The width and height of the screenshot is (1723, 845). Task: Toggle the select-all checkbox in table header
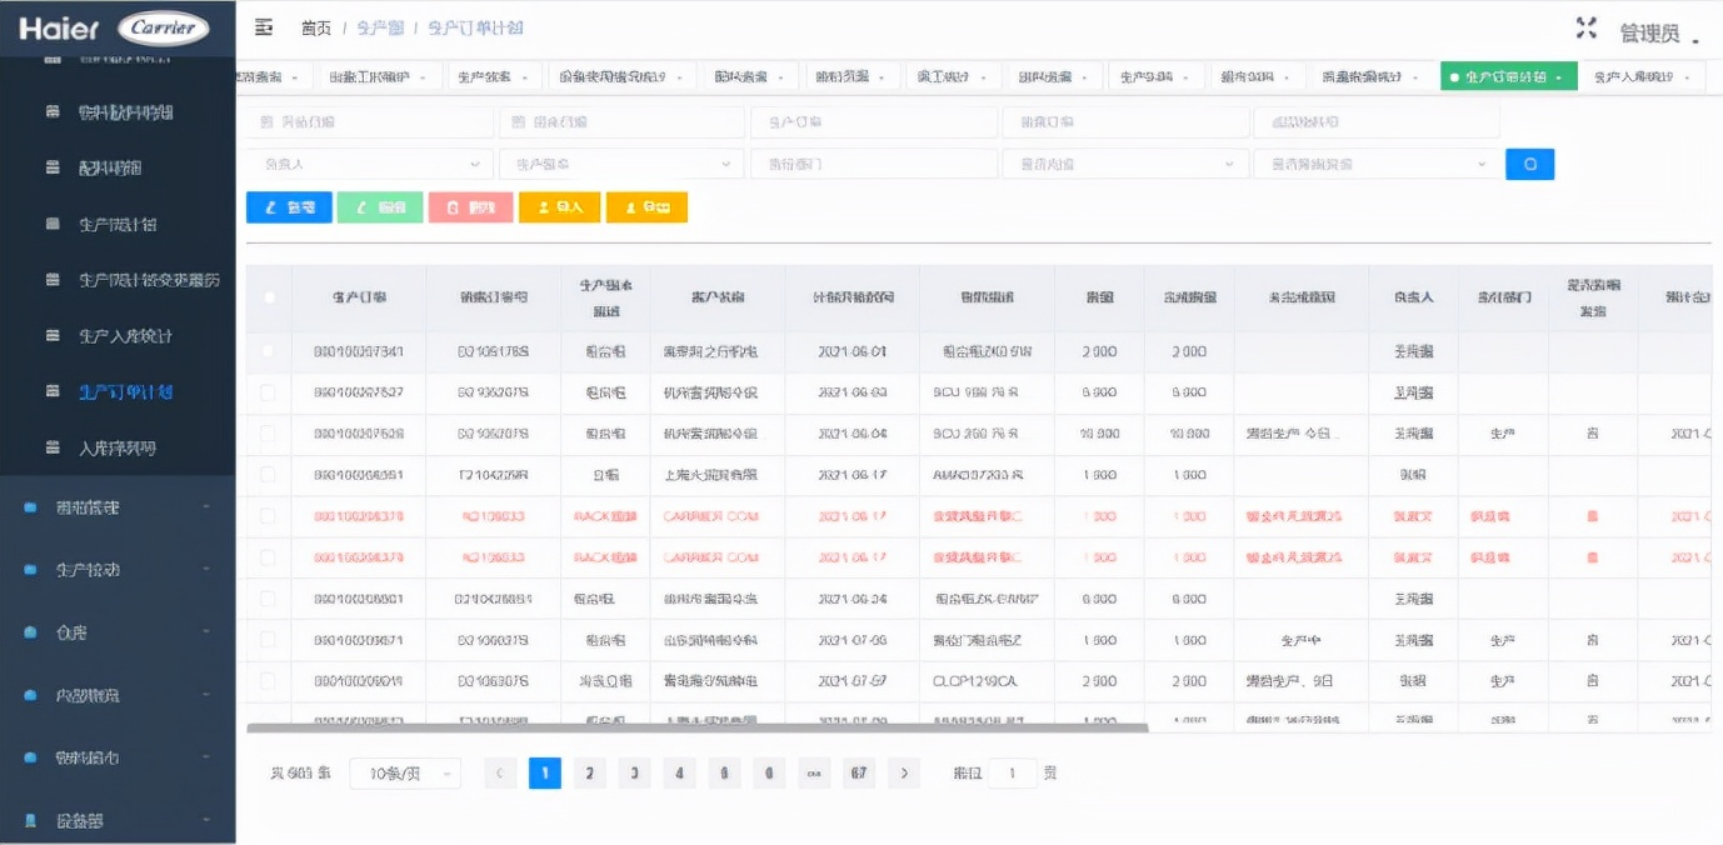pos(269,297)
